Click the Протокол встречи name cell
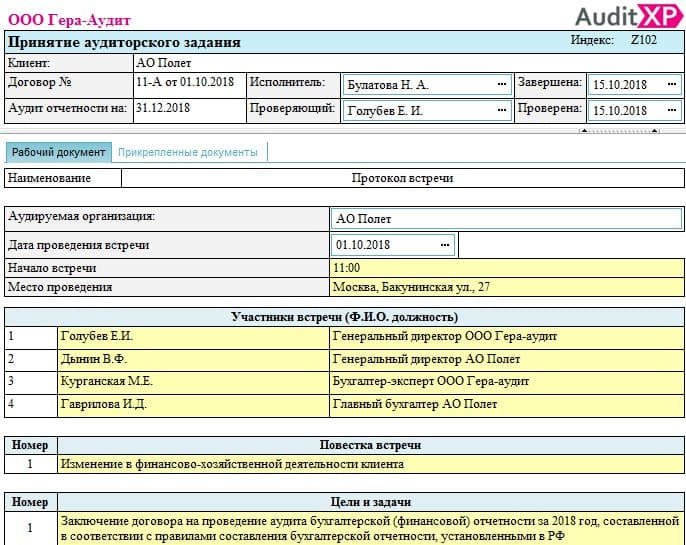 402,178
